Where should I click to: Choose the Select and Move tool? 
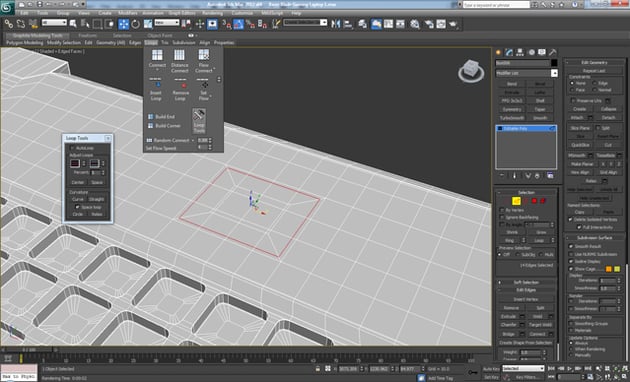click(x=123, y=24)
